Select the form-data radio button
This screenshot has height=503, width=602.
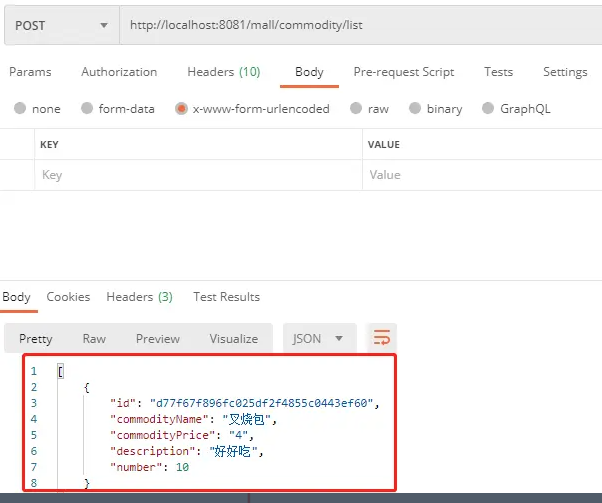87,108
